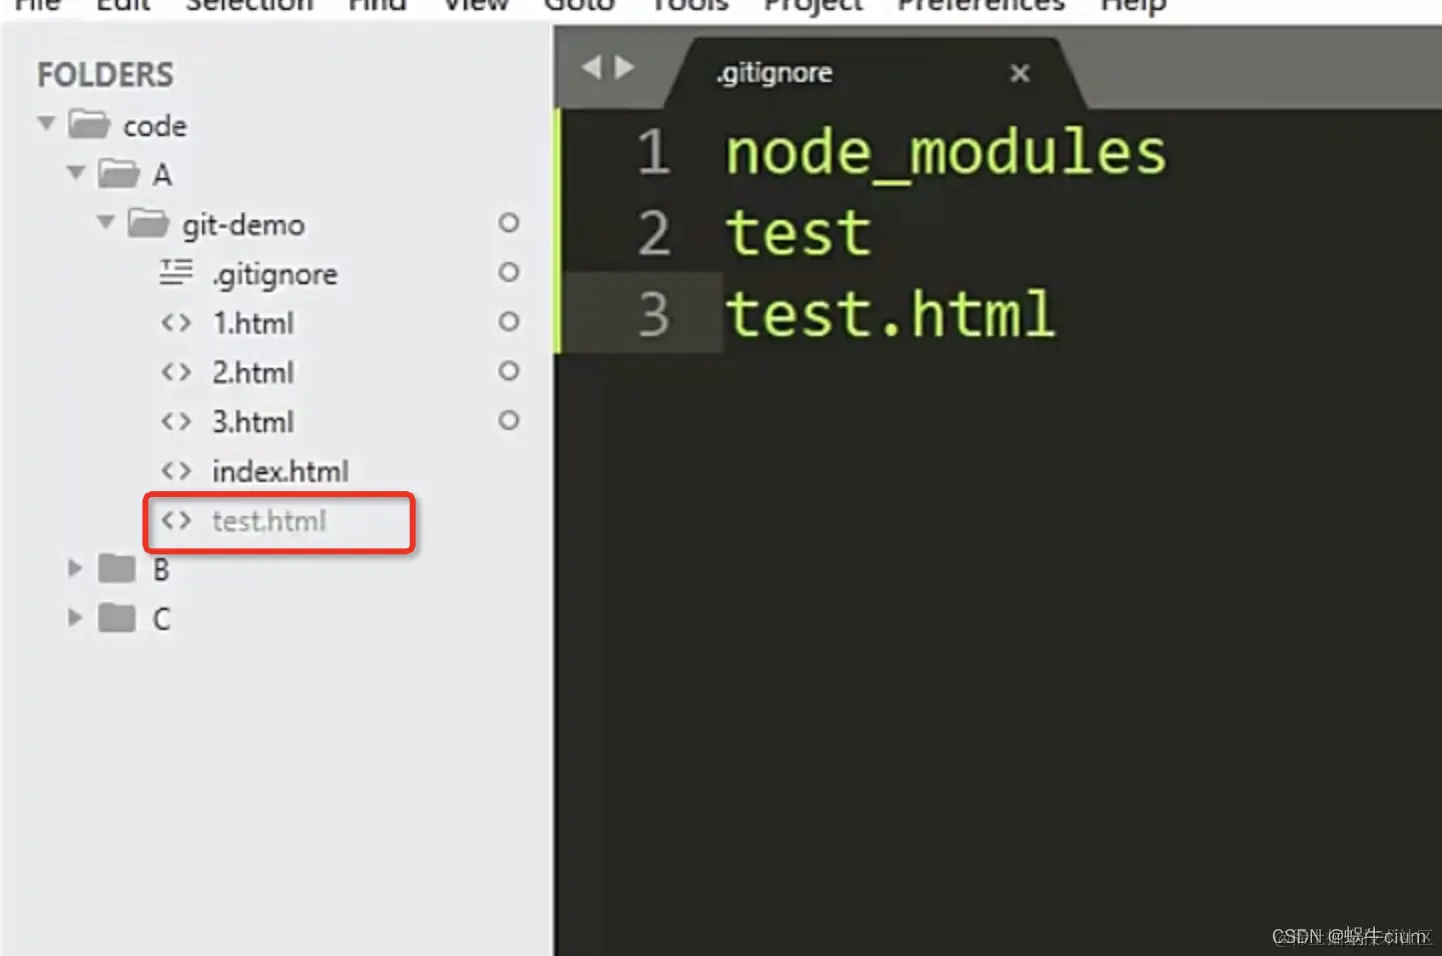Click the test.html code file icon
Screen dimensions: 1442x956
176,520
